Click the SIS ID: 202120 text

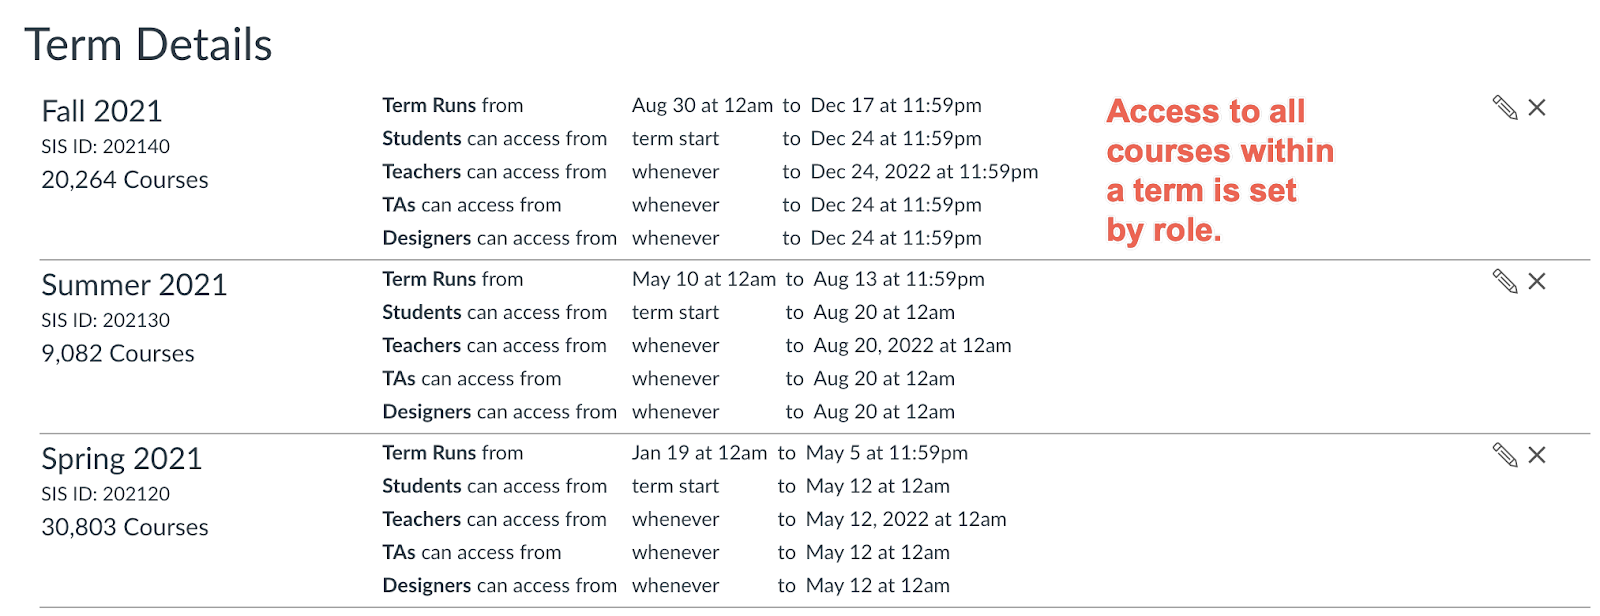click(106, 494)
